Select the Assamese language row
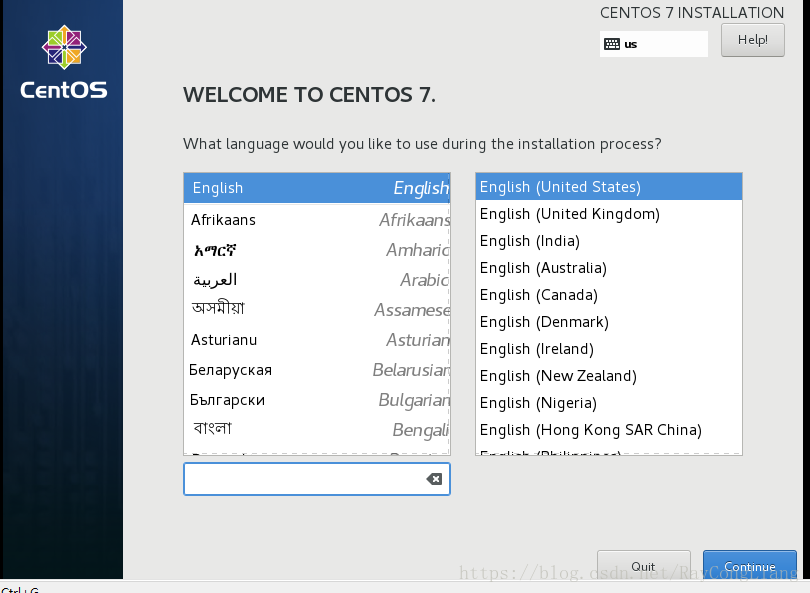Viewport: 810px width, 593px height. click(x=317, y=310)
